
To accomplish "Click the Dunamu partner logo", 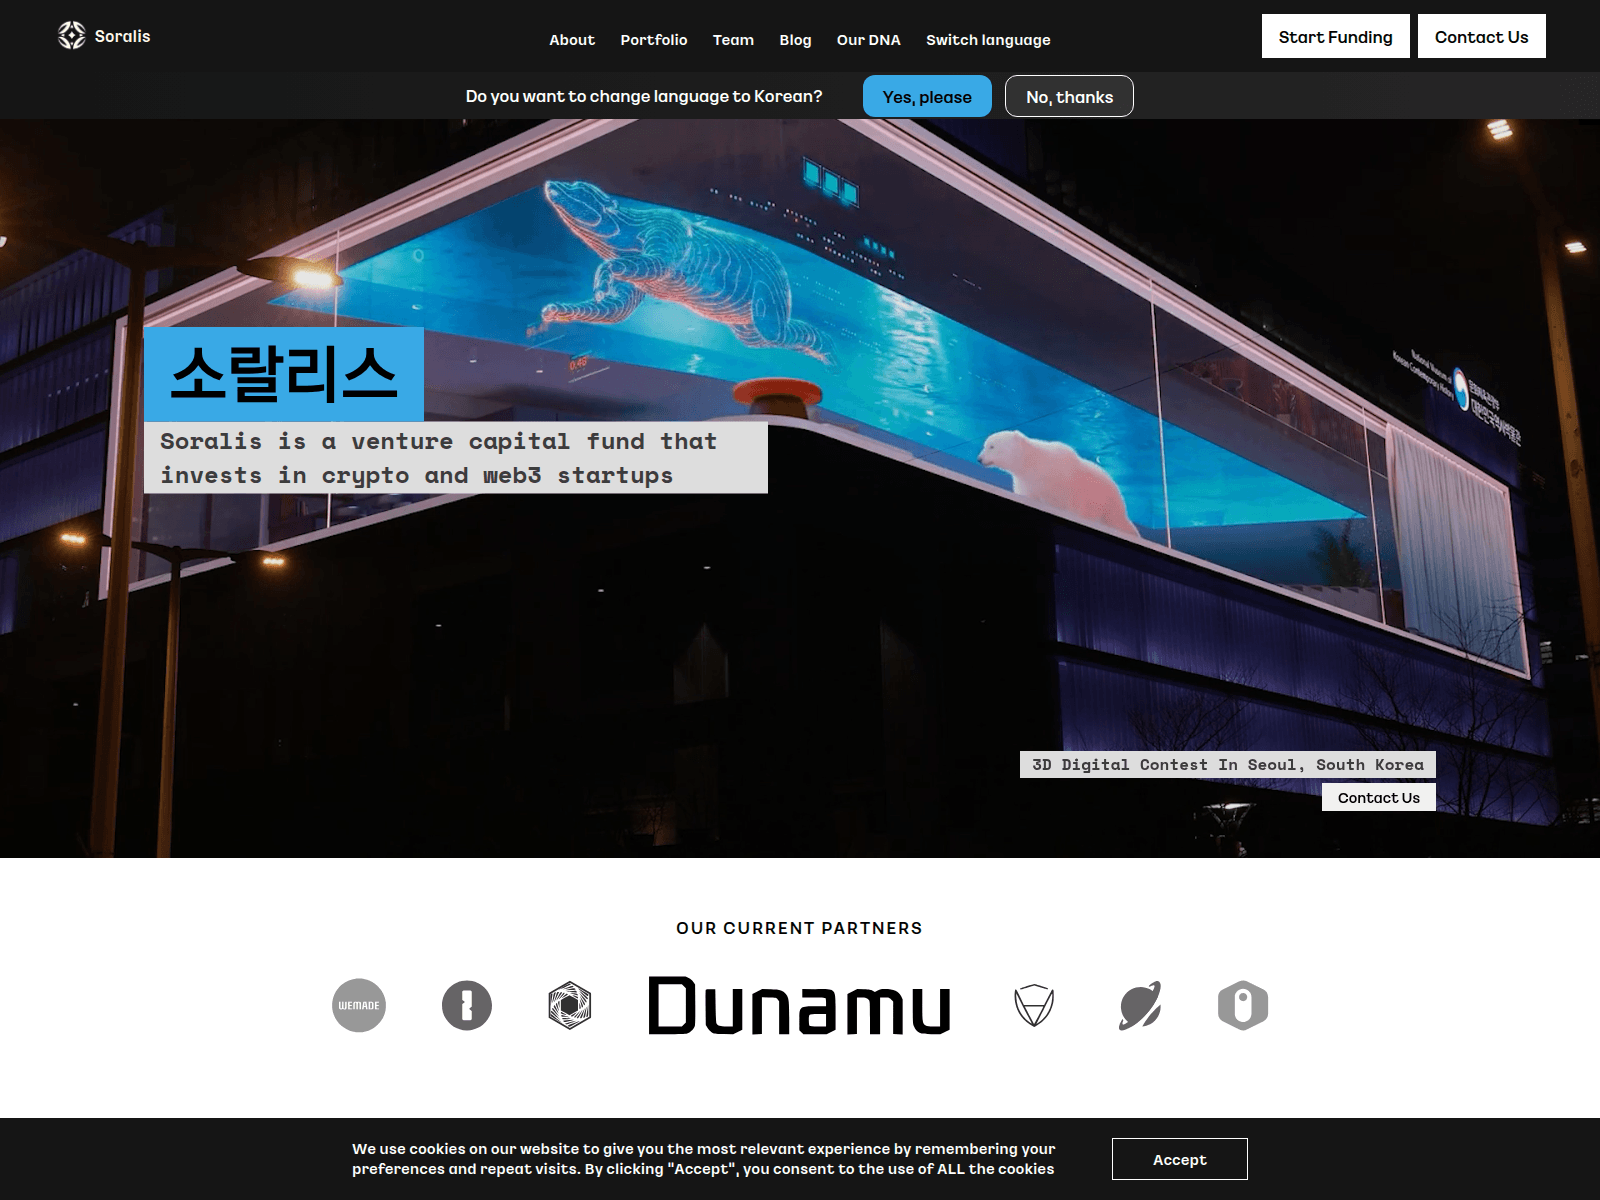I will [799, 1005].
